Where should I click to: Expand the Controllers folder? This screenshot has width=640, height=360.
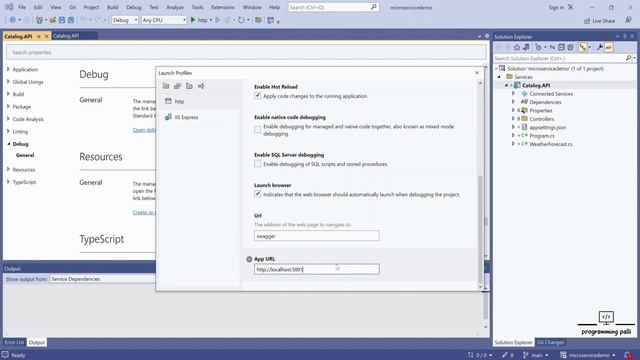coord(513,118)
